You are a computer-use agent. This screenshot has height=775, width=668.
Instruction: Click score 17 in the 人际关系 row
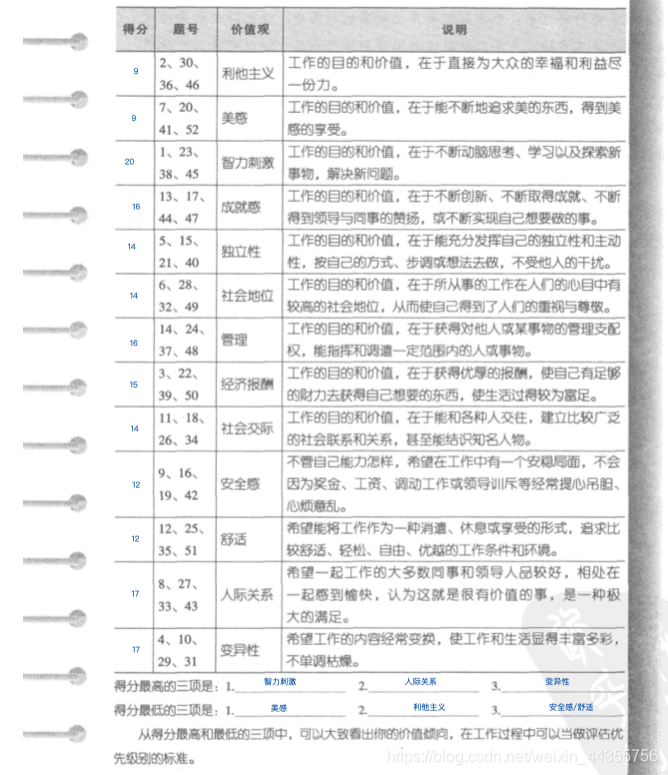(x=135, y=594)
